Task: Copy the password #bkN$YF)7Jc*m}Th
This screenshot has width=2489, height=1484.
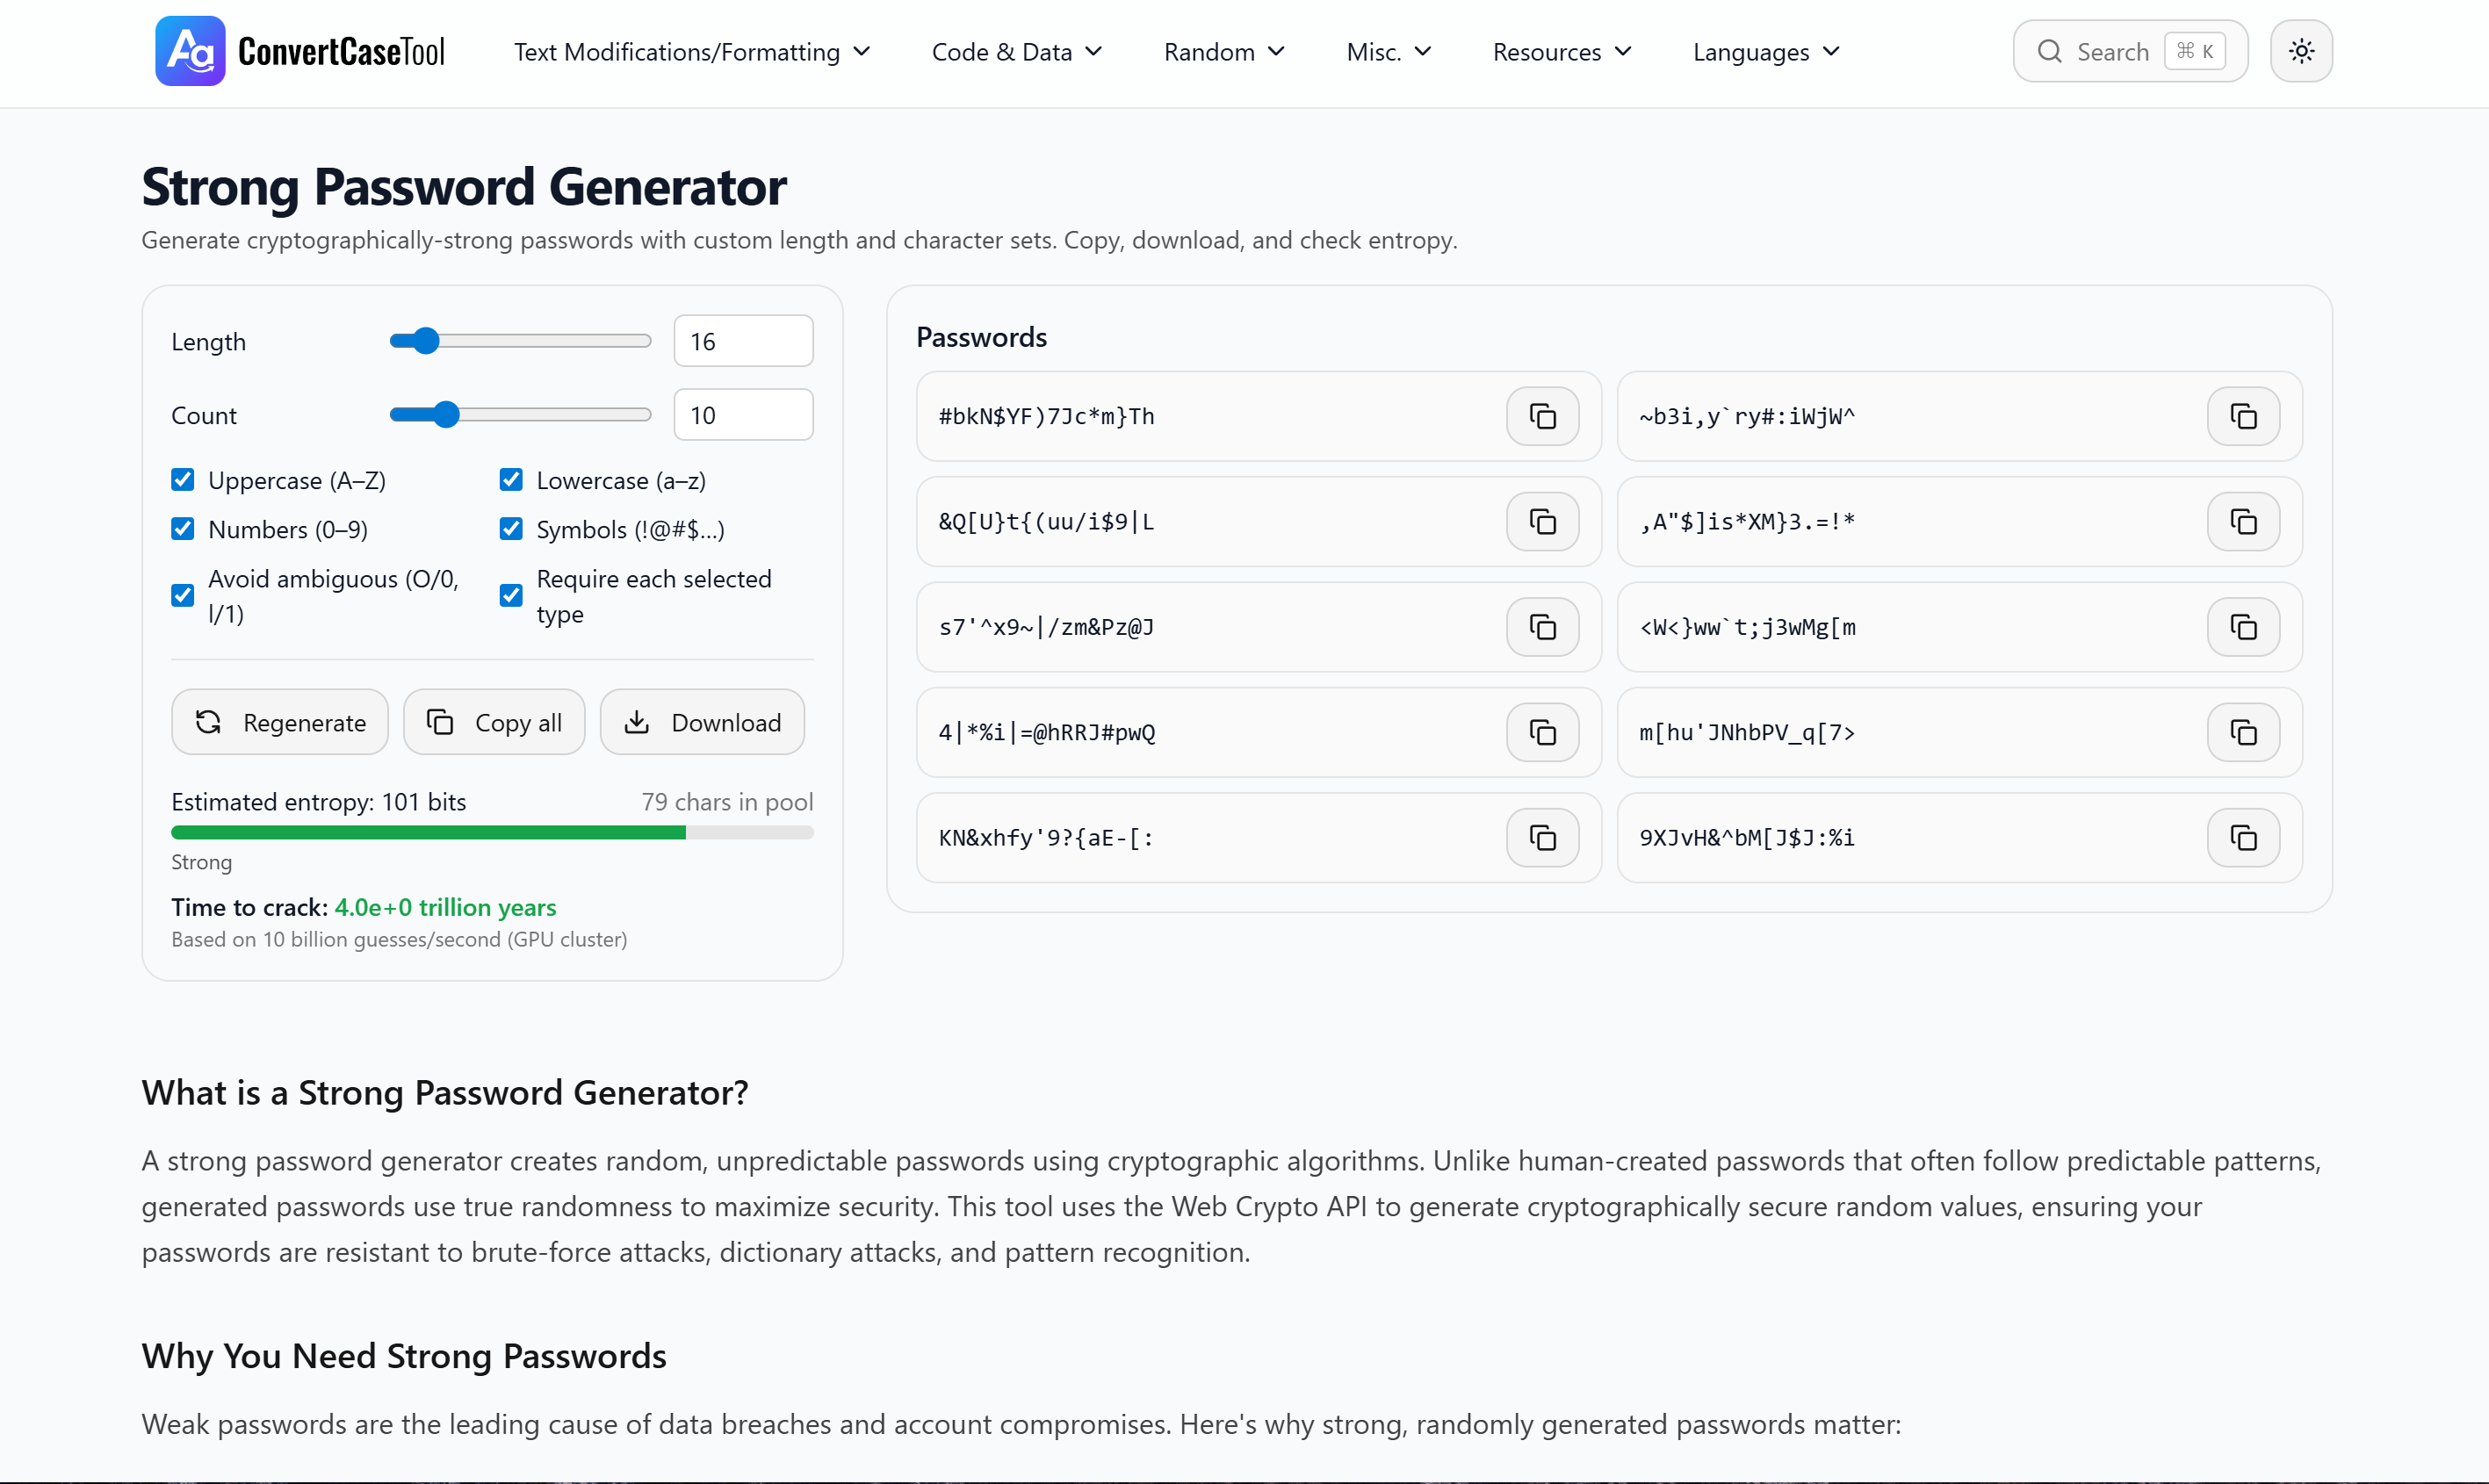Action: (1541, 416)
